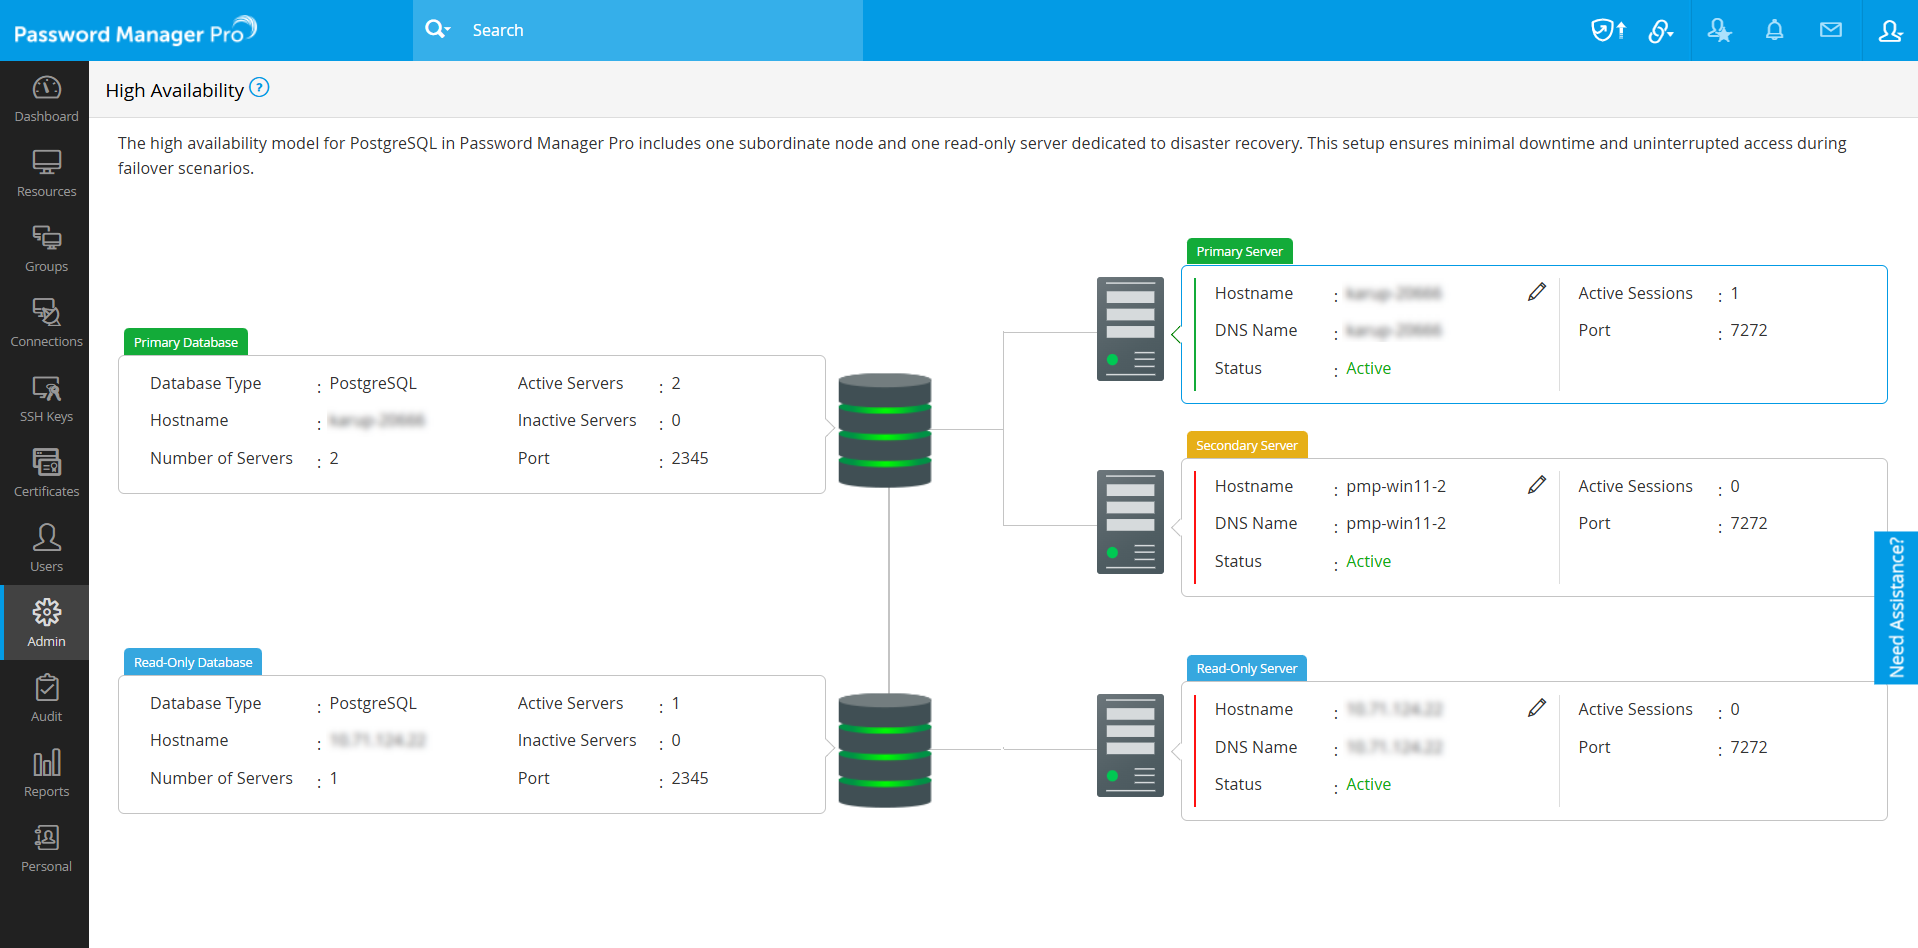Open the Reports section

(x=46, y=774)
